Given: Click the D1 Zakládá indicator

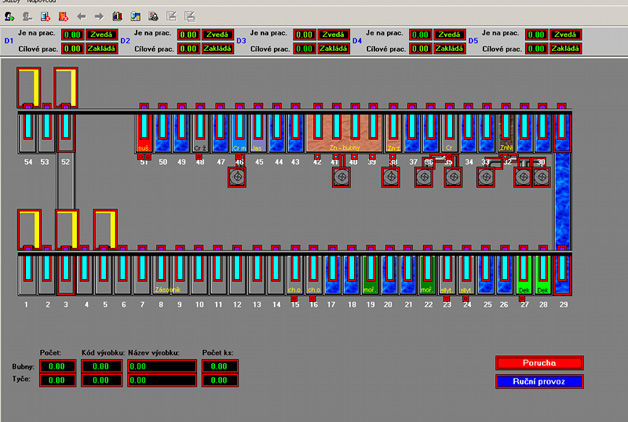Looking at the screenshot, I should pyautogui.click(x=102, y=49).
